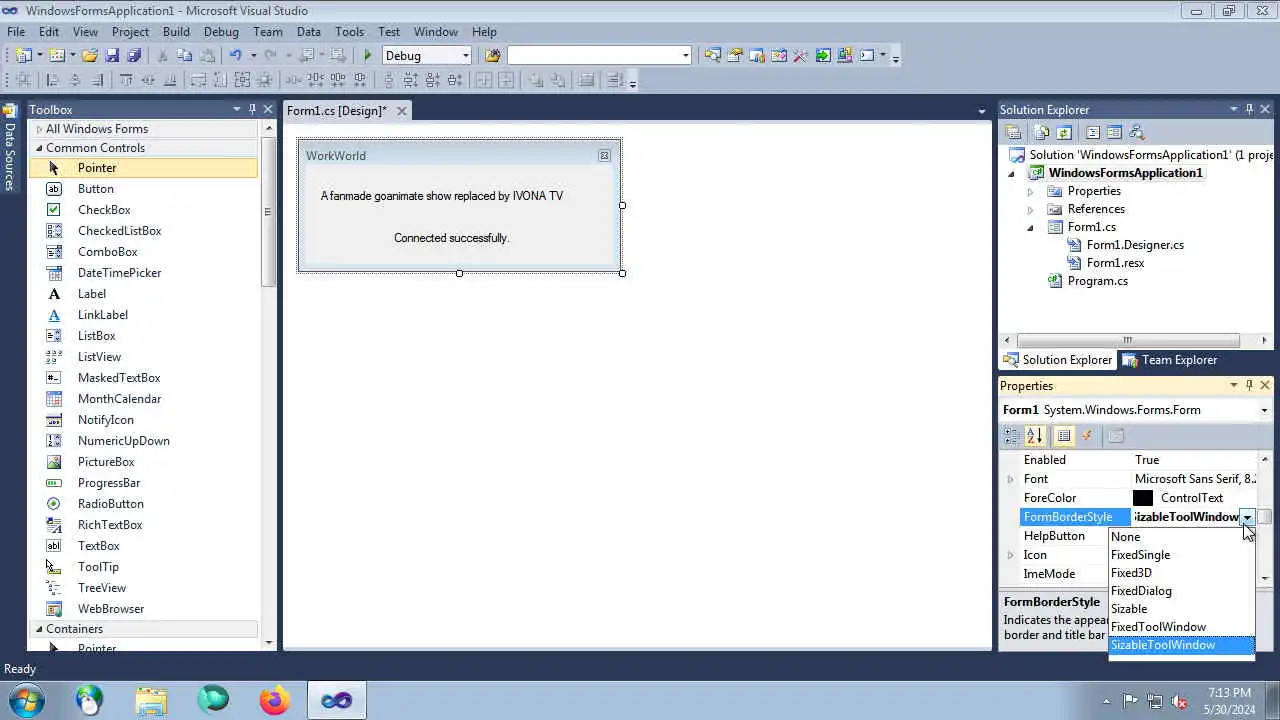Open the Team menu
Viewport: 1280px width, 720px height.
pyautogui.click(x=267, y=32)
